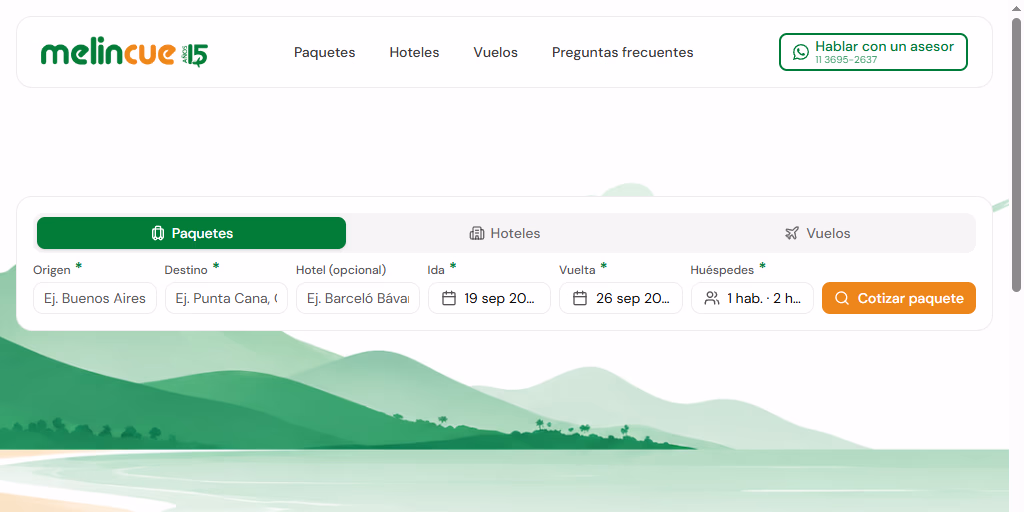Screen dimensions: 1024x512
Task: Open the Vuelta date picker
Action: pos(620,298)
